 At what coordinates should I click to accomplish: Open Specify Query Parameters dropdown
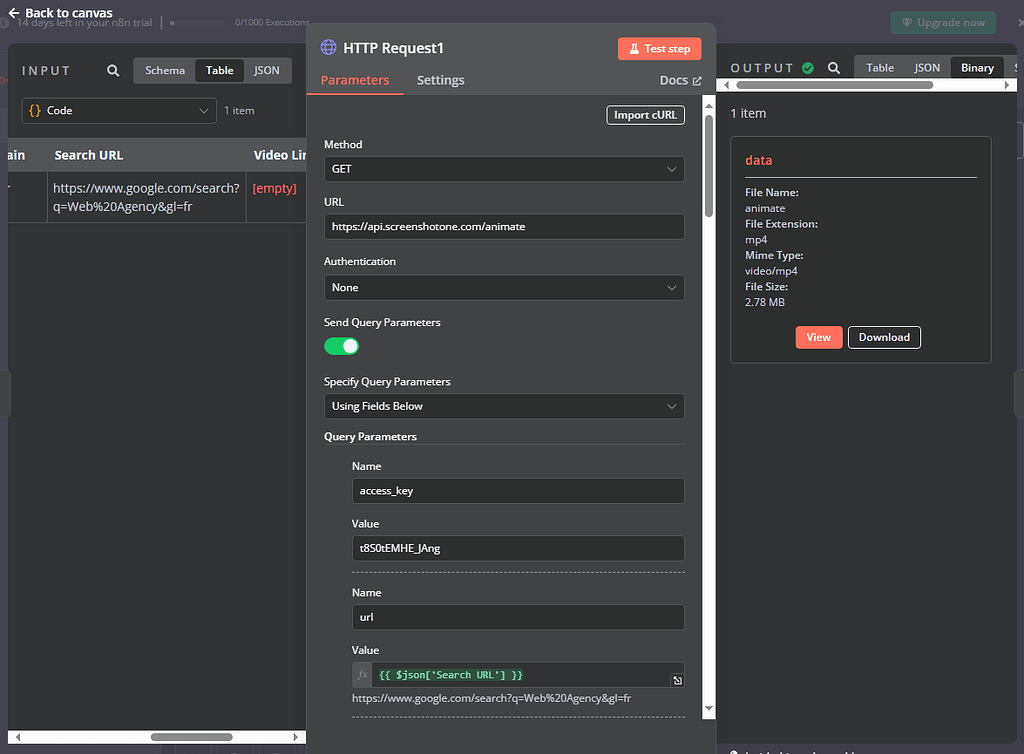tap(504, 406)
